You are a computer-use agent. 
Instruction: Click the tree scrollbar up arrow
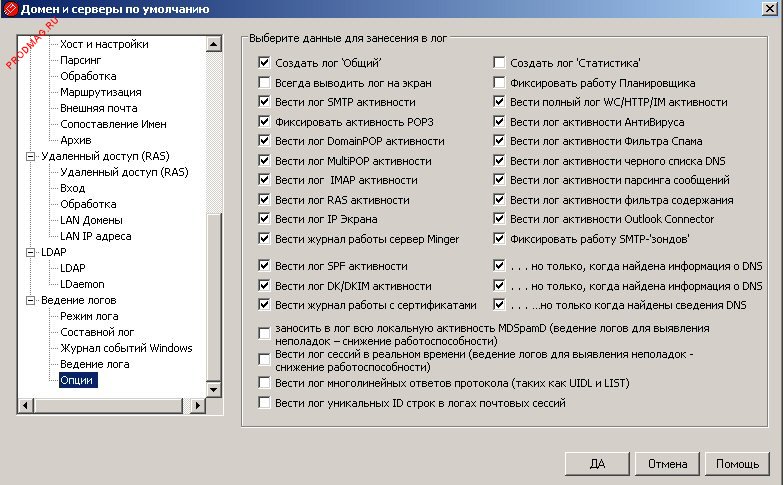213,45
